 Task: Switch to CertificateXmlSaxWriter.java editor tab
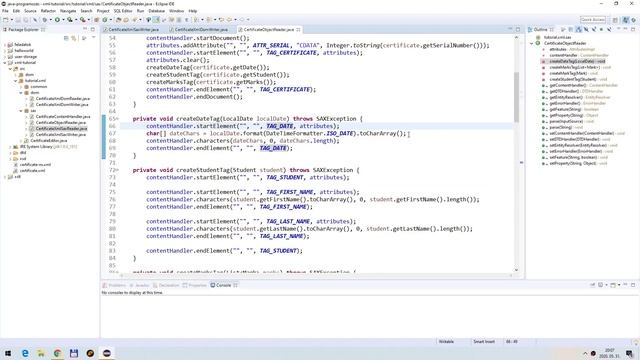coord(133,30)
